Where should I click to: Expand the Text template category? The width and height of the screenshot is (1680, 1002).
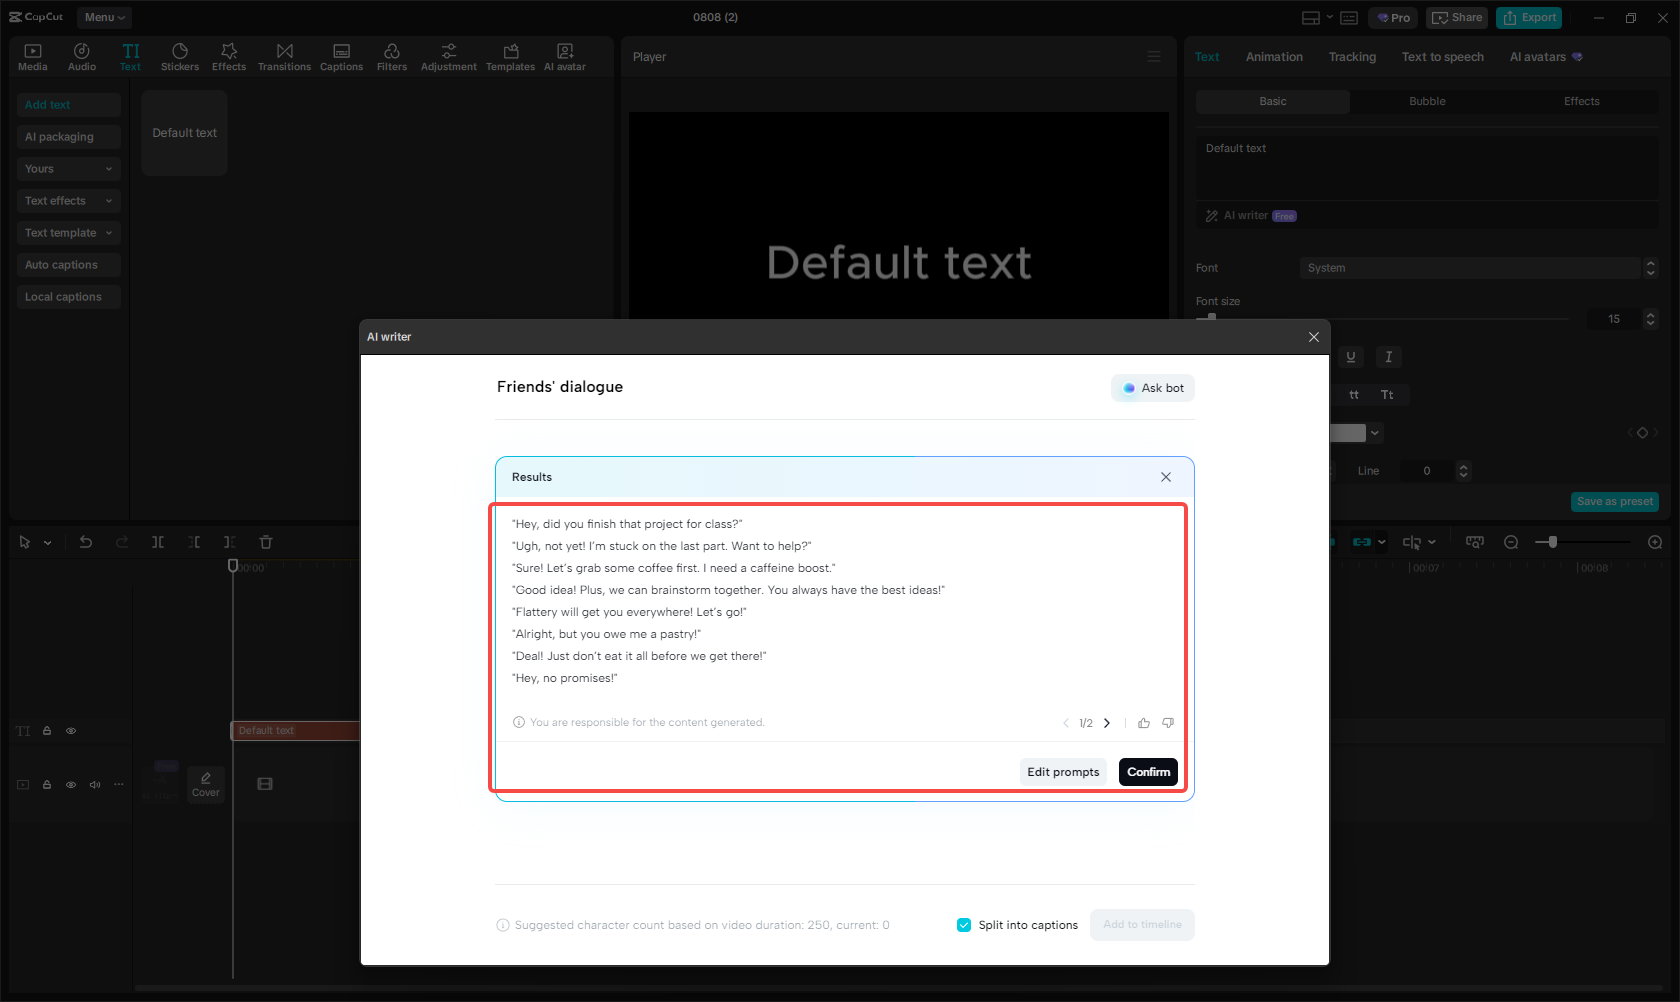click(x=69, y=233)
